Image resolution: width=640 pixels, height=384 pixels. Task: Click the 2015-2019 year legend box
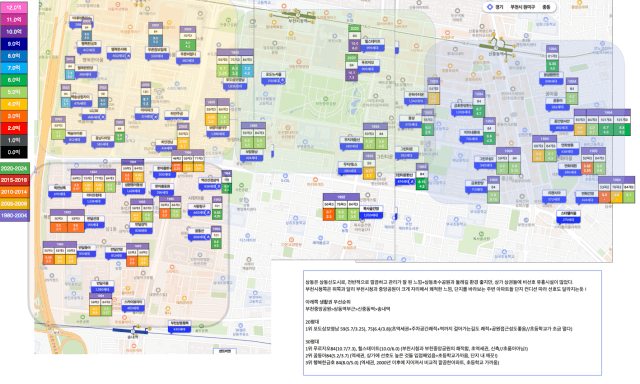coord(14,180)
